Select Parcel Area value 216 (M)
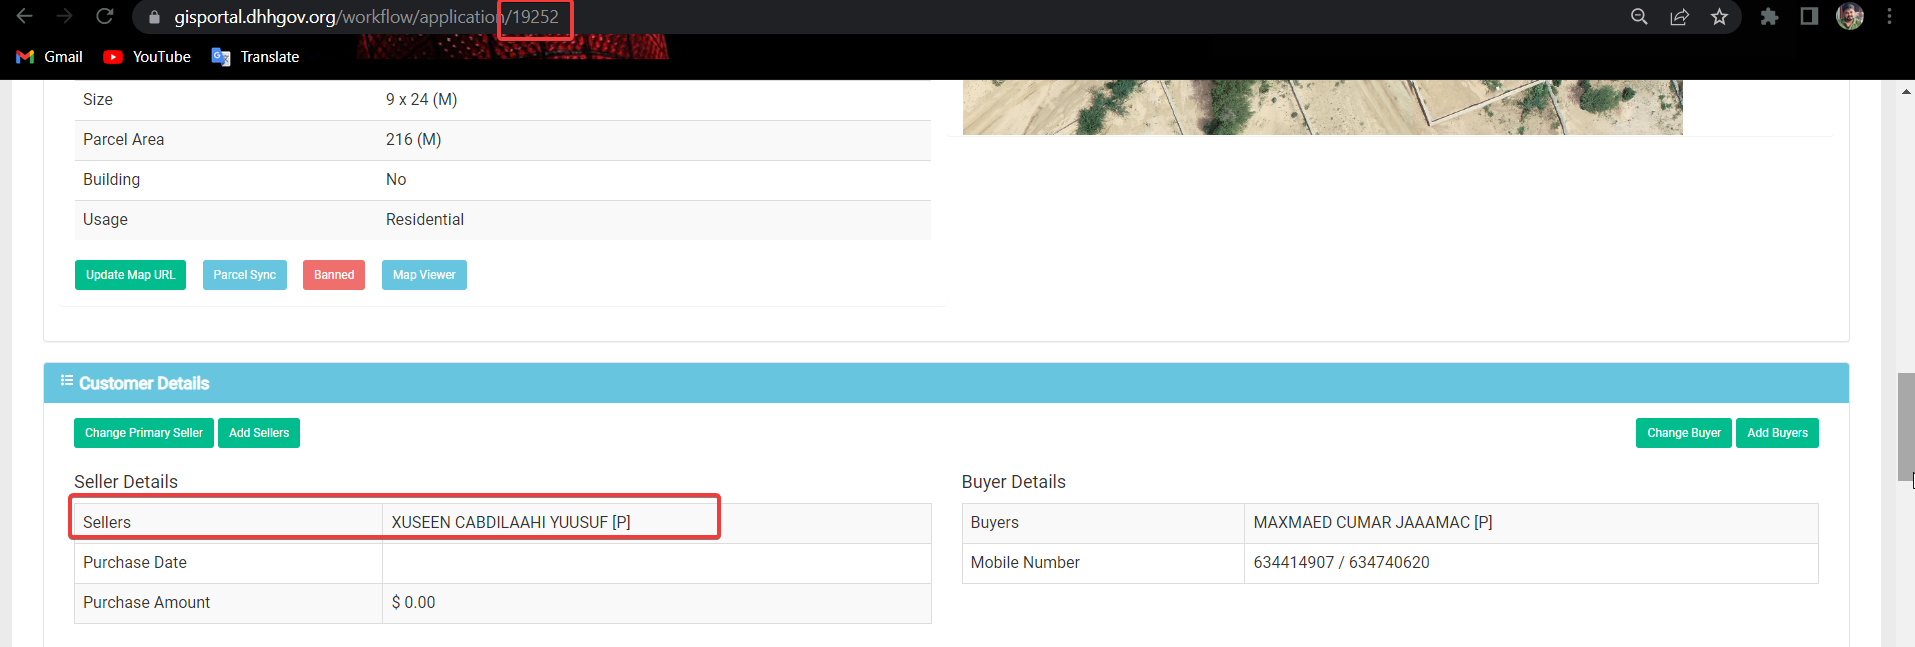 pyautogui.click(x=413, y=139)
